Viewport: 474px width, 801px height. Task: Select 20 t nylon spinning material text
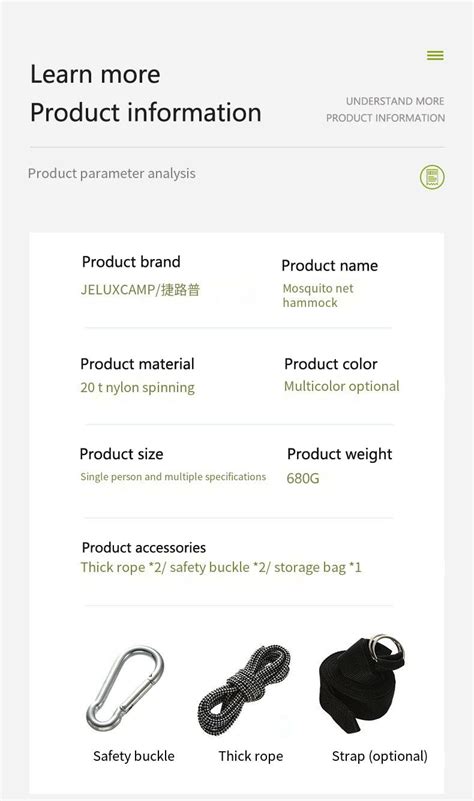tap(137, 388)
